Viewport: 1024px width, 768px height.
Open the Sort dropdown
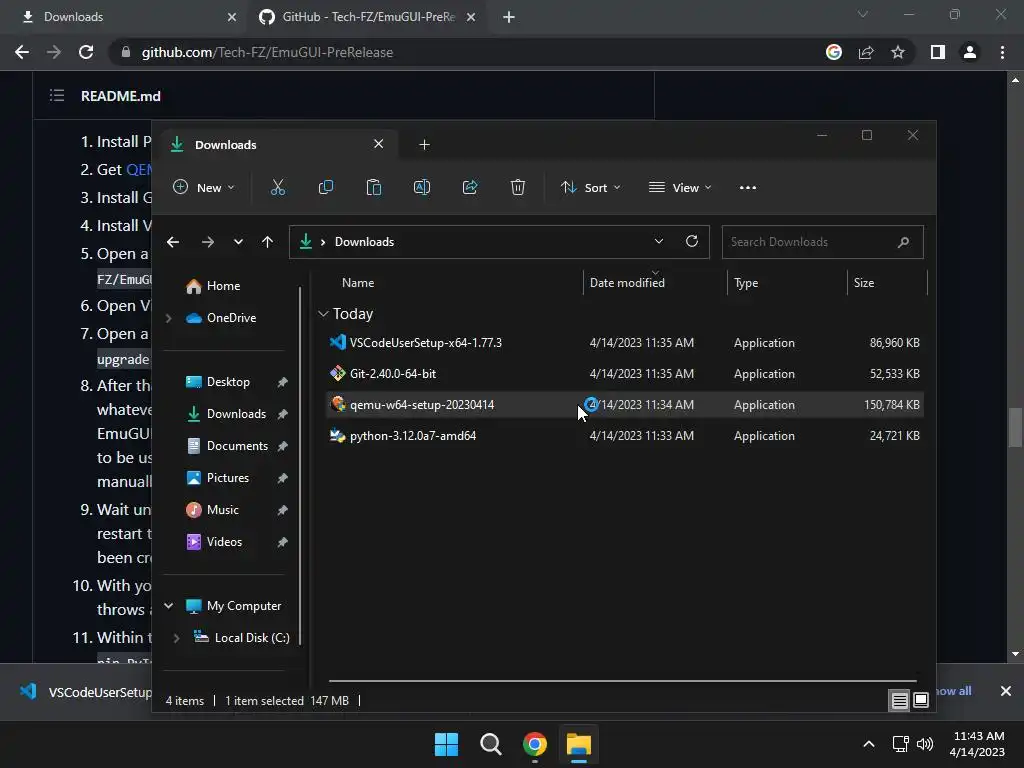tap(590, 187)
